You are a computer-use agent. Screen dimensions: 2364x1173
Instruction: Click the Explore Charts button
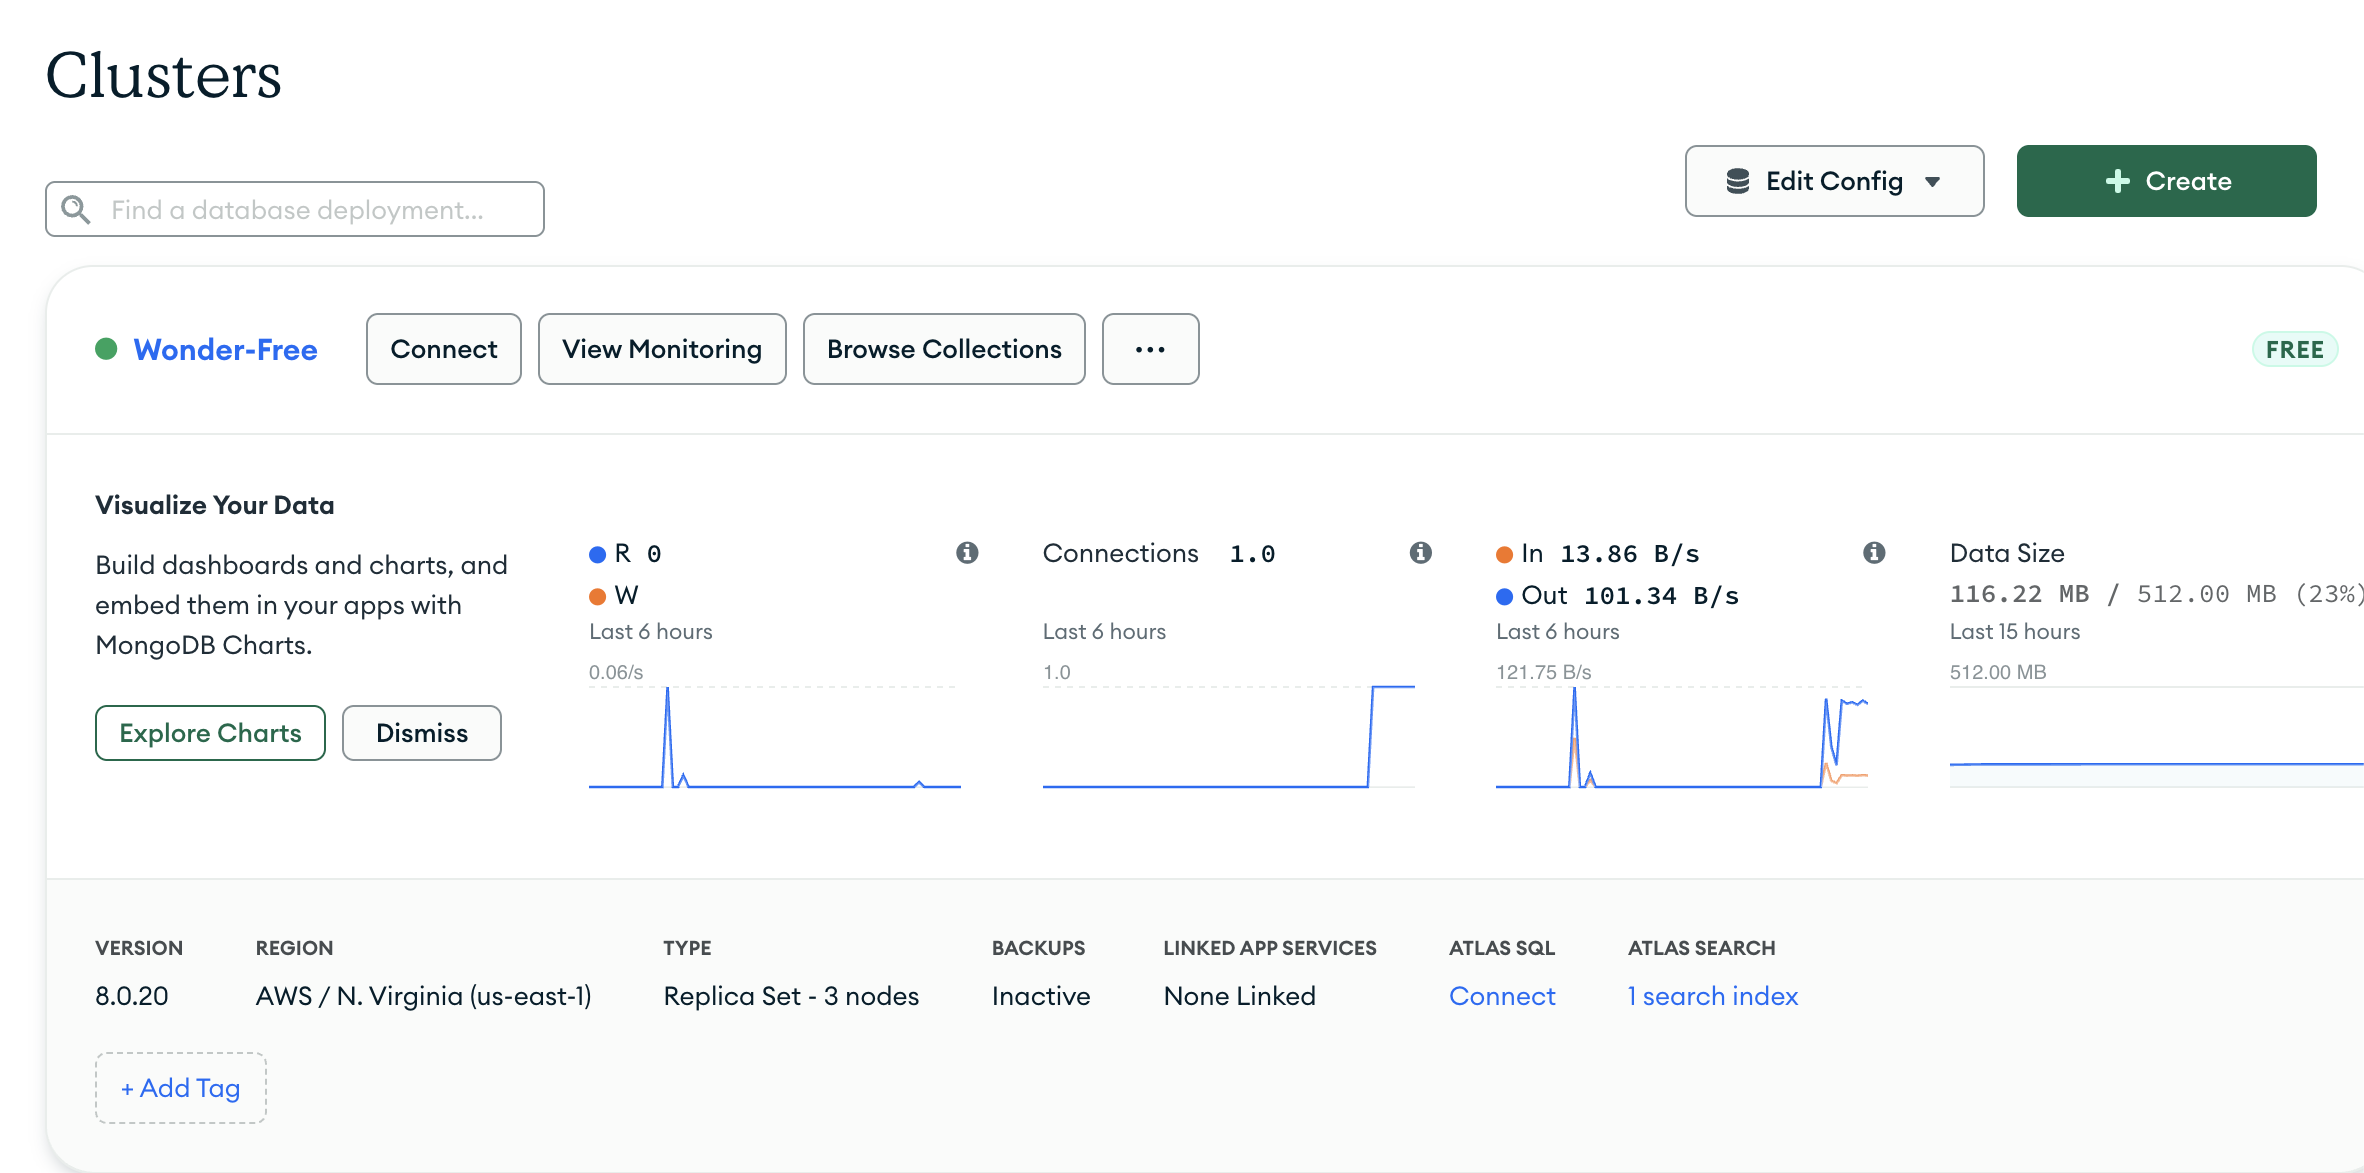click(210, 733)
